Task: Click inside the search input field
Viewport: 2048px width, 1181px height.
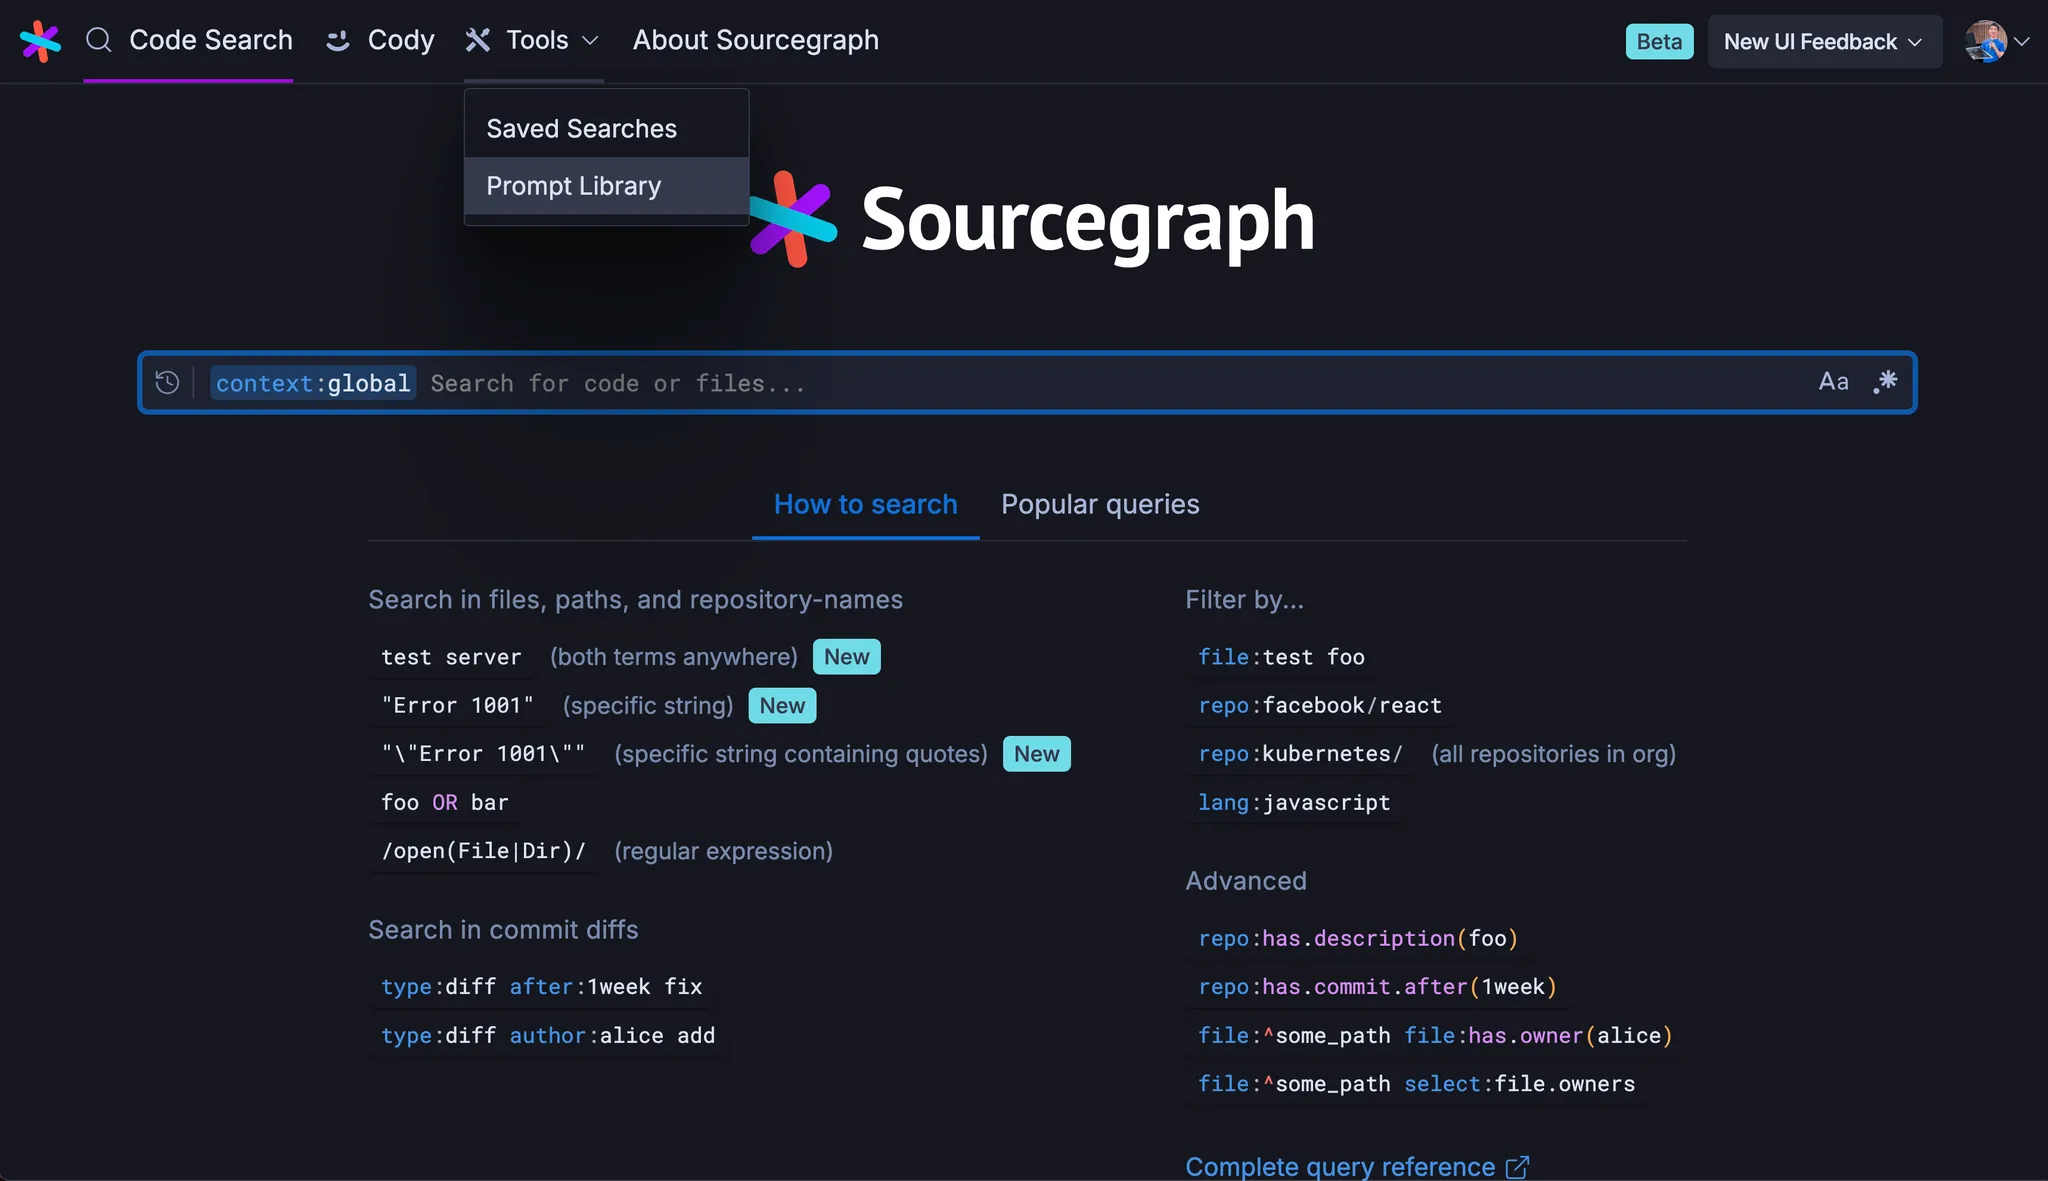Action: point(900,382)
